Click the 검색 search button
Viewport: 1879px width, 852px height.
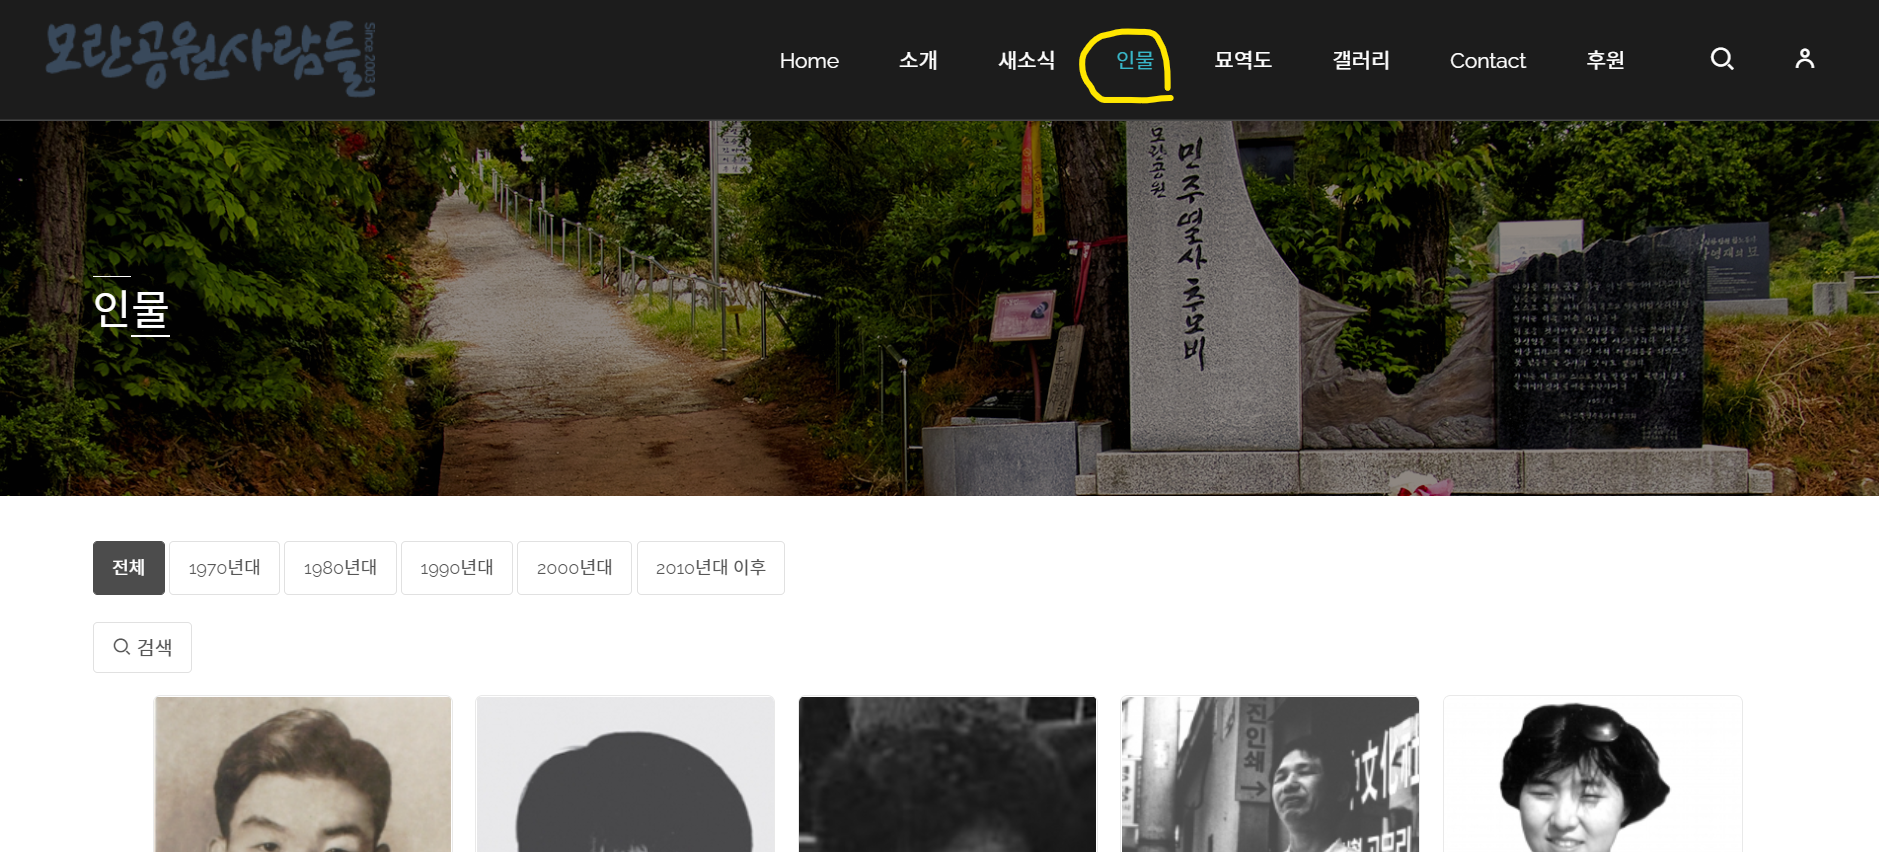pos(142,647)
